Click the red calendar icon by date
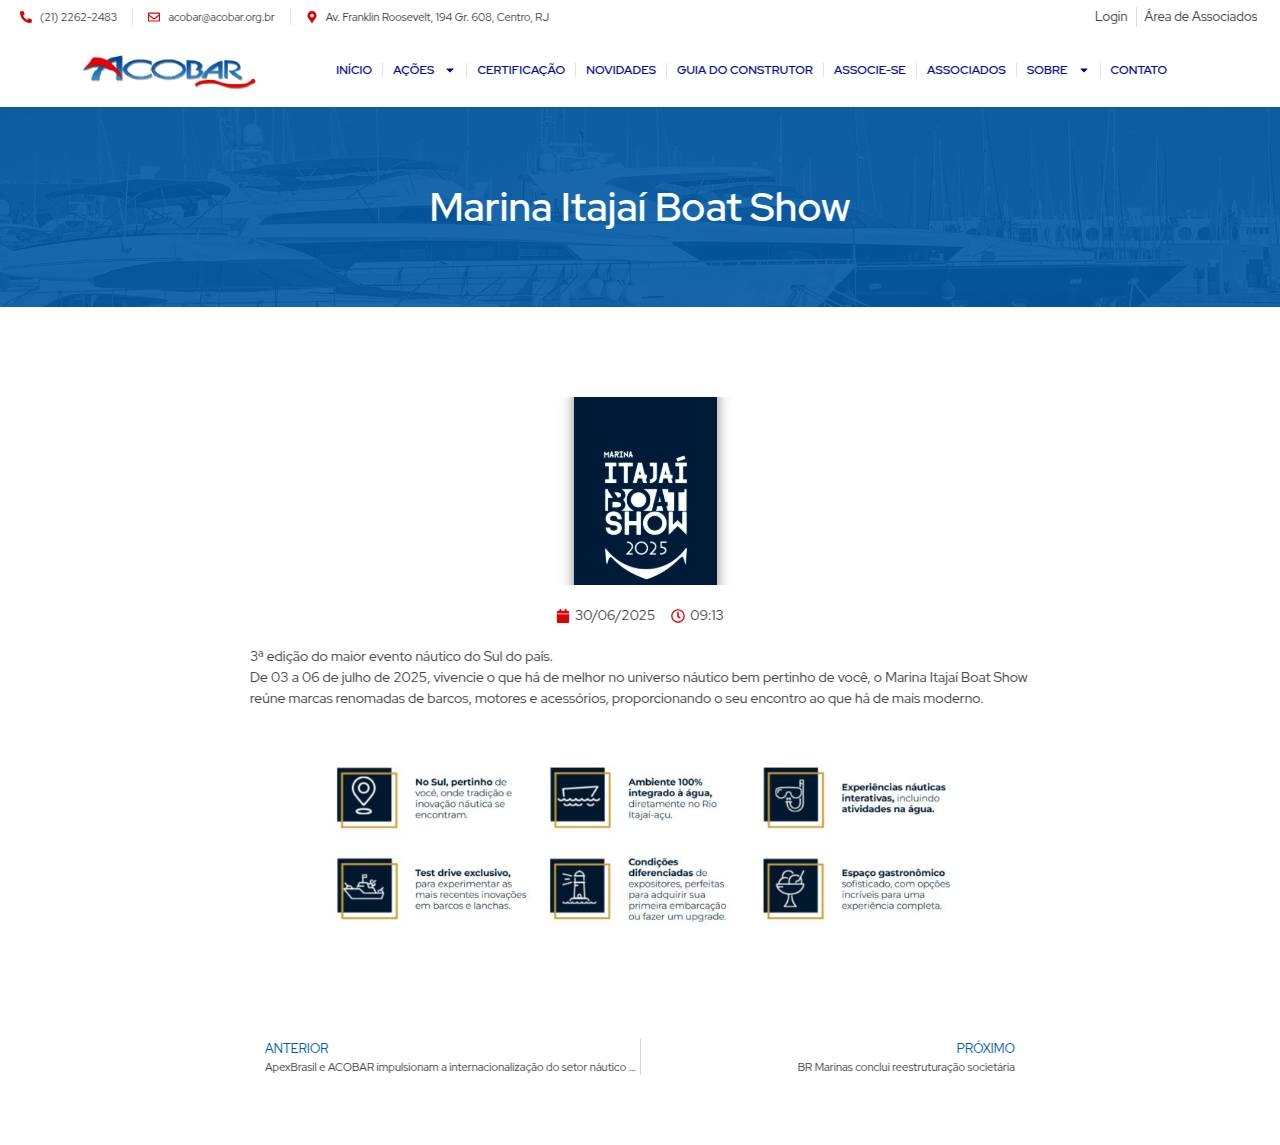The height and width of the screenshot is (1145, 1280). coord(563,616)
